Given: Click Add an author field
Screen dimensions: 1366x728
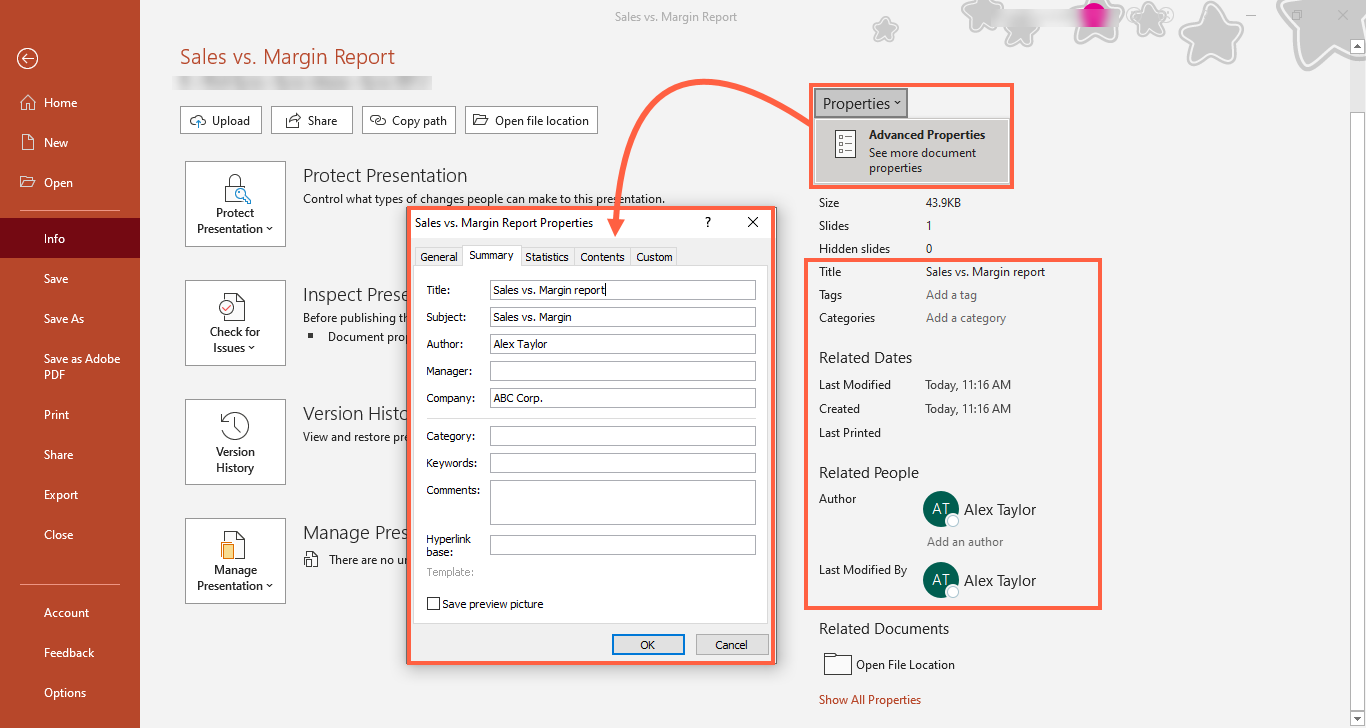Looking at the screenshot, I should (965, 542).
